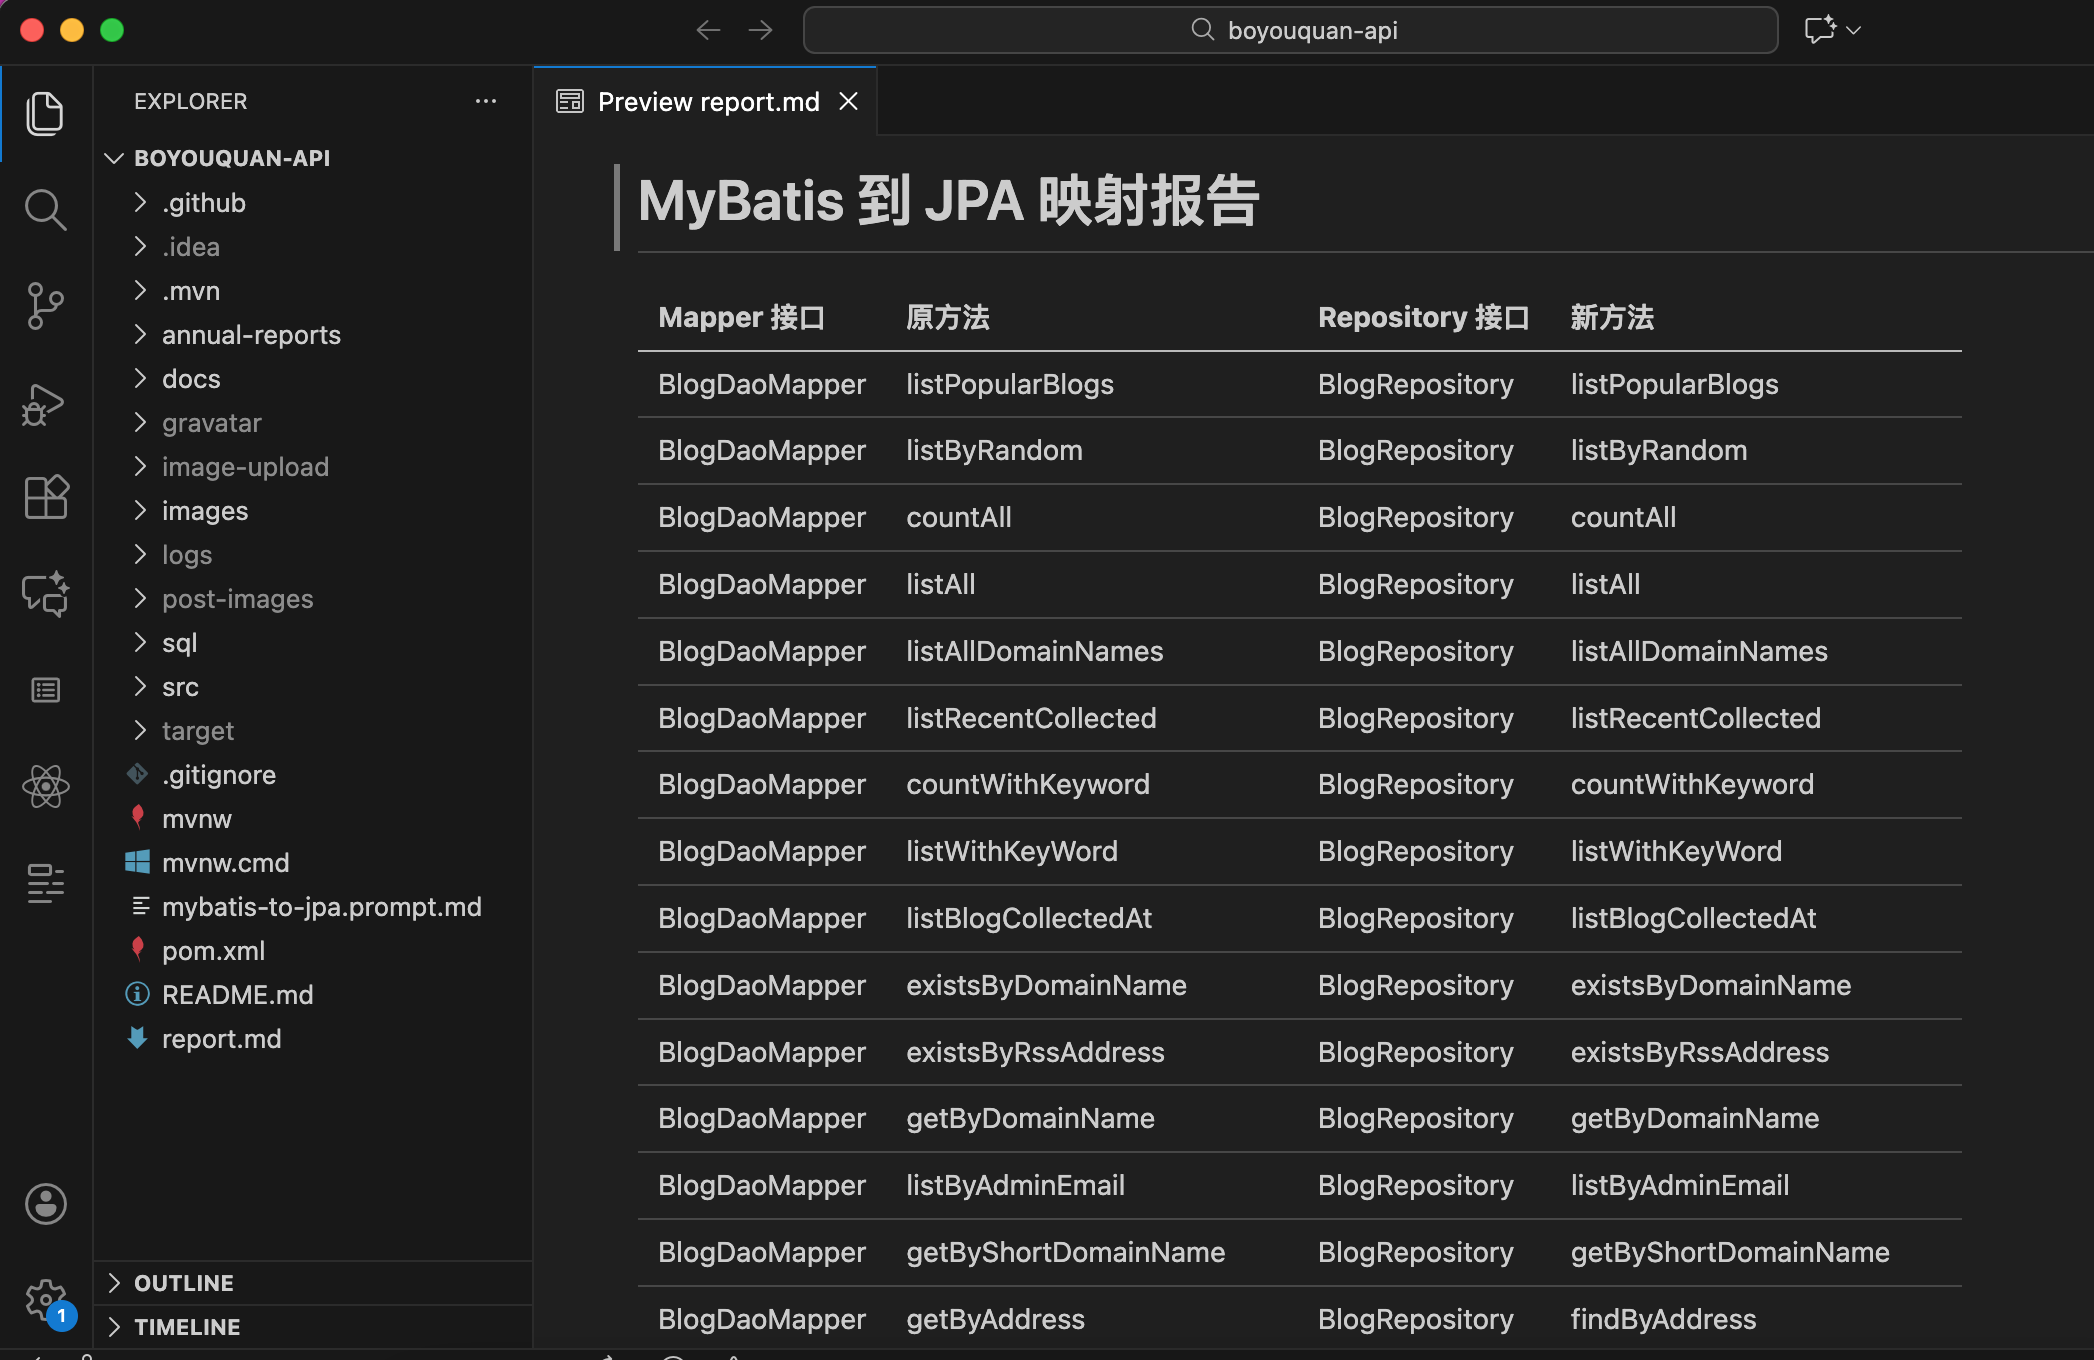
Task: Open the Source Control view
Action: pyautogui.click(x=46, y=306)
